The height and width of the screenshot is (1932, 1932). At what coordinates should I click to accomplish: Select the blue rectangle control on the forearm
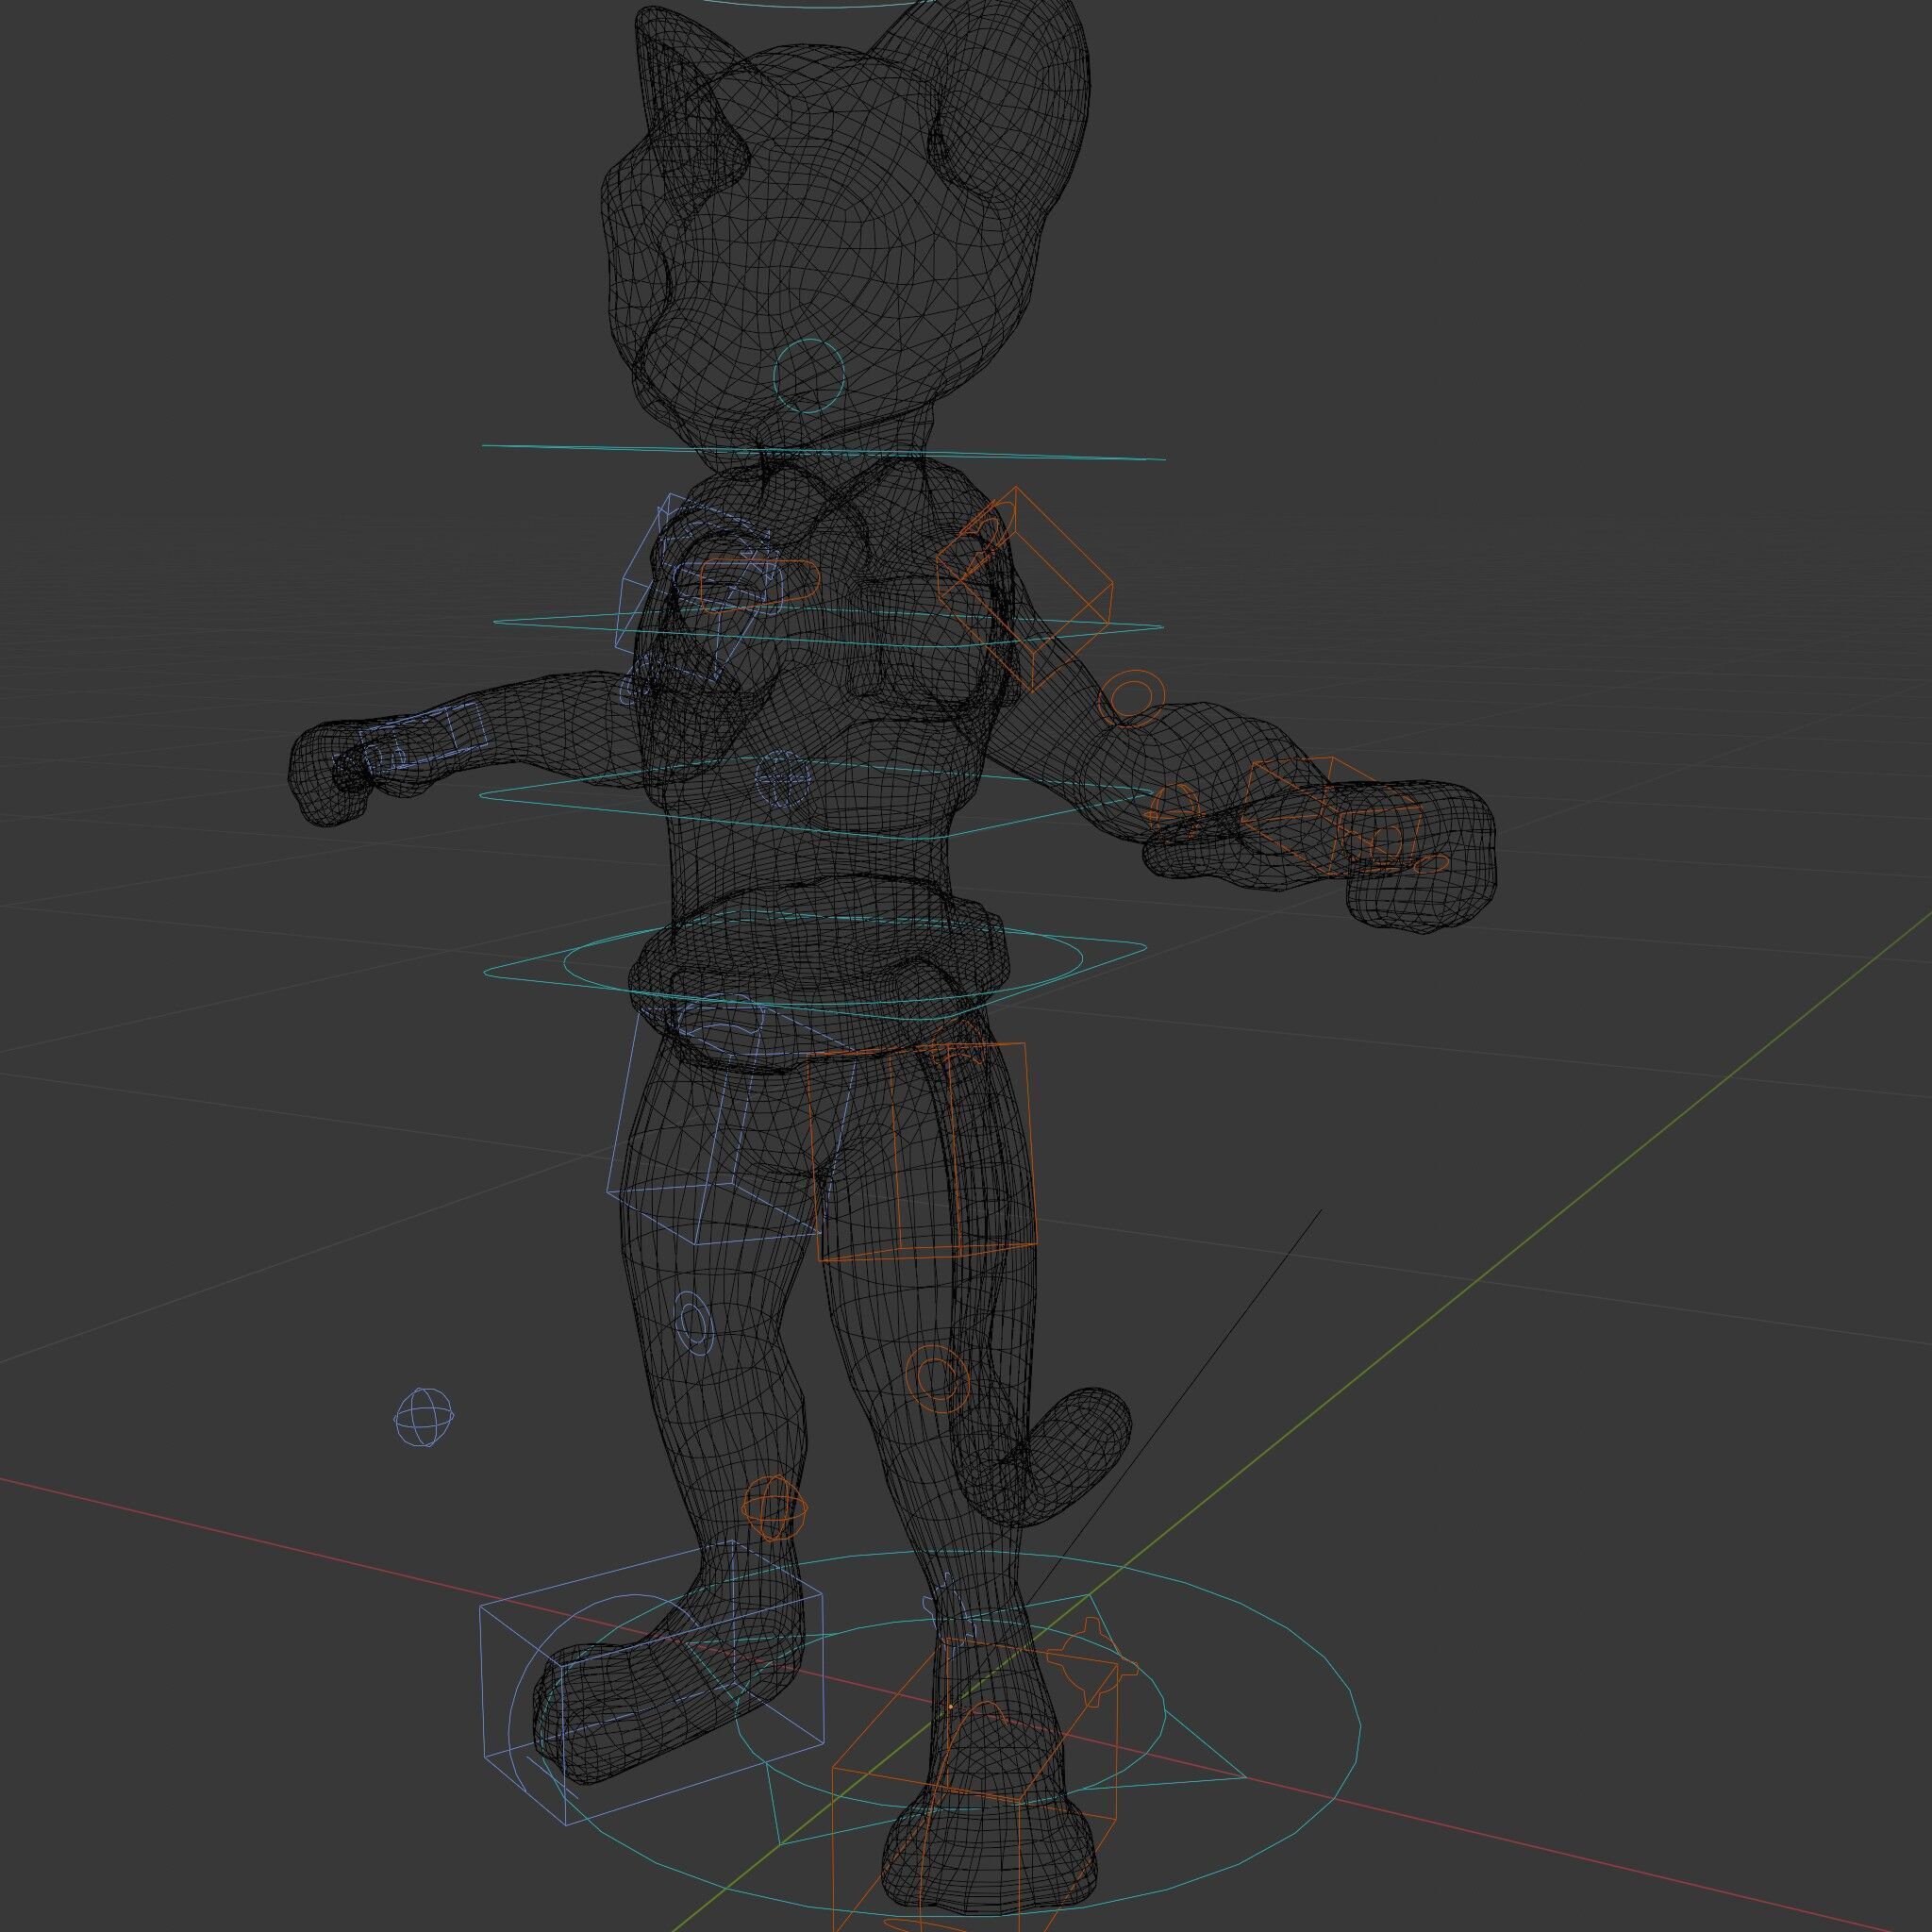point(424,737)
